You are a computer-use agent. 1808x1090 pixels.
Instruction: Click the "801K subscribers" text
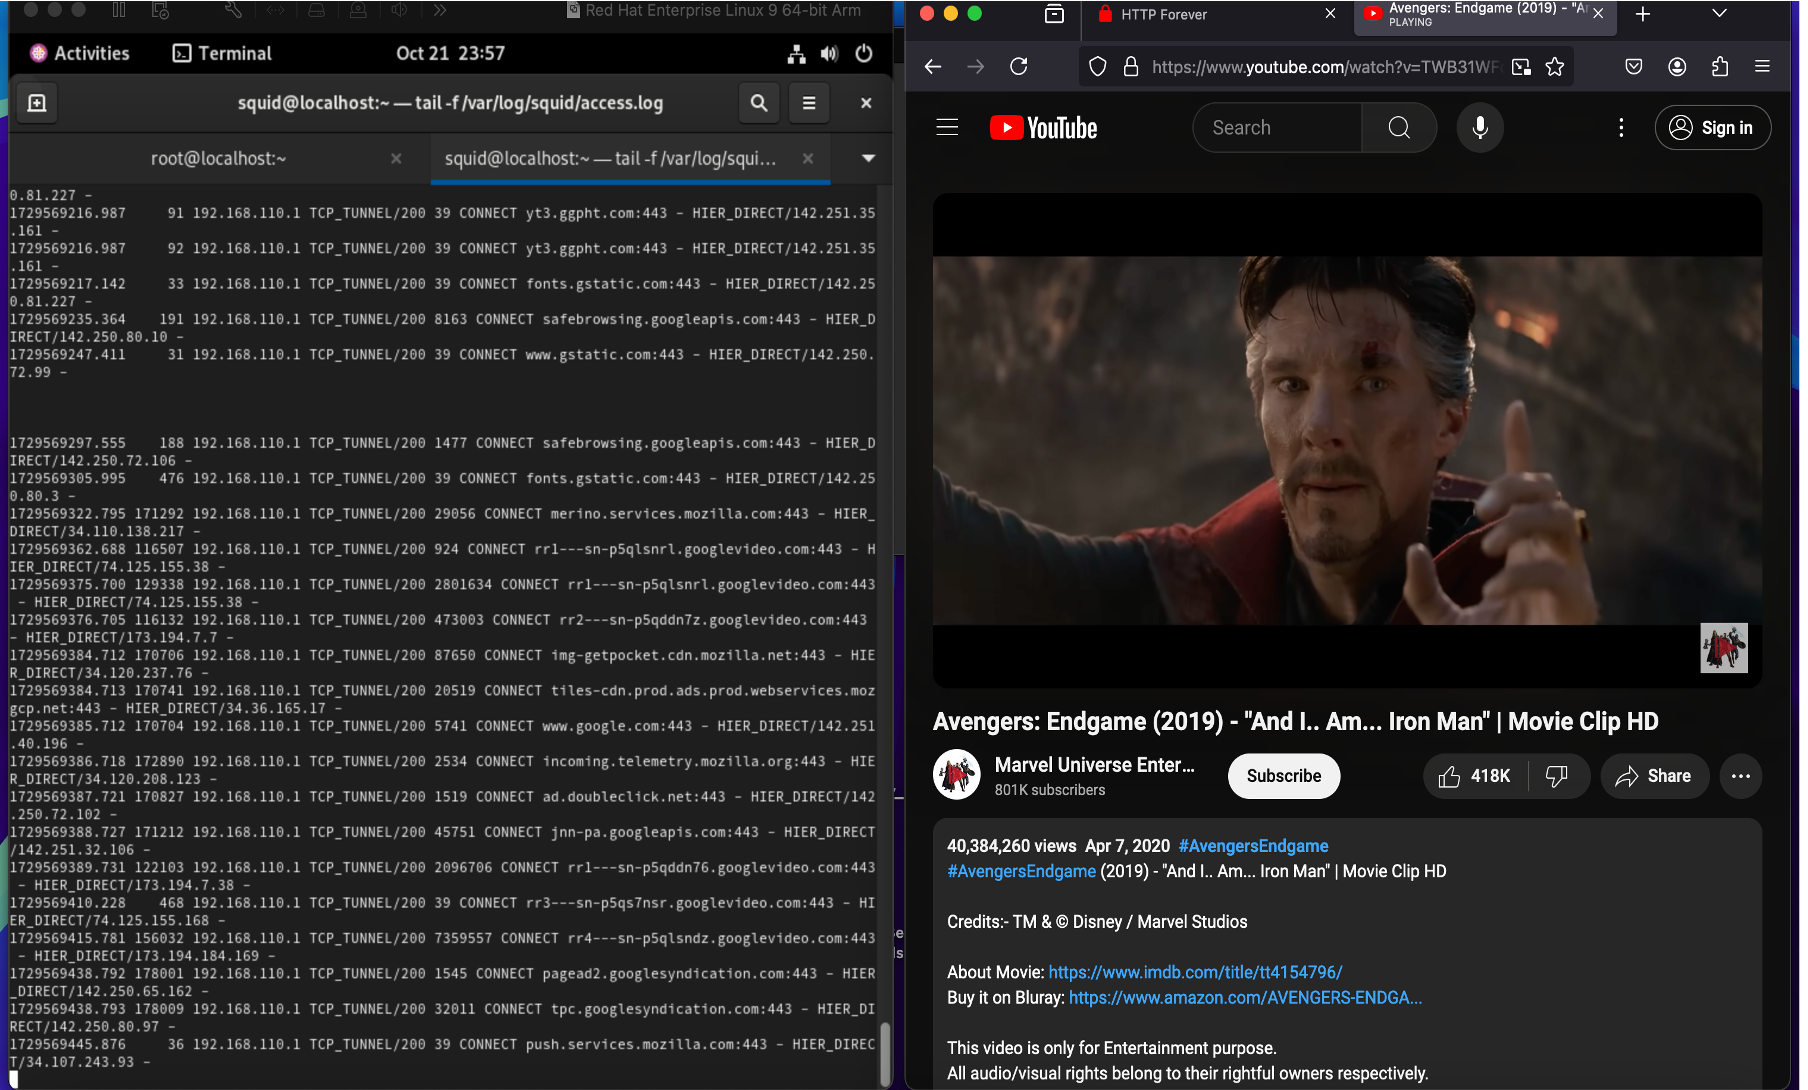tap(1050, 790)
